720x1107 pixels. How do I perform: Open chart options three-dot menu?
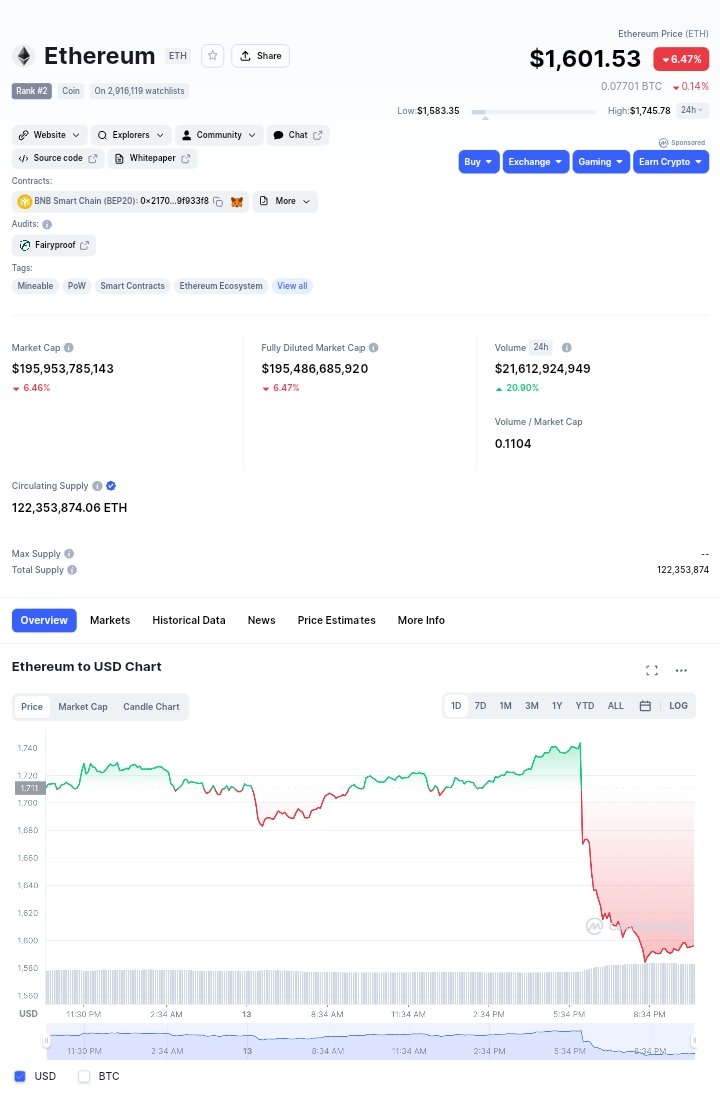click(681, 671)
